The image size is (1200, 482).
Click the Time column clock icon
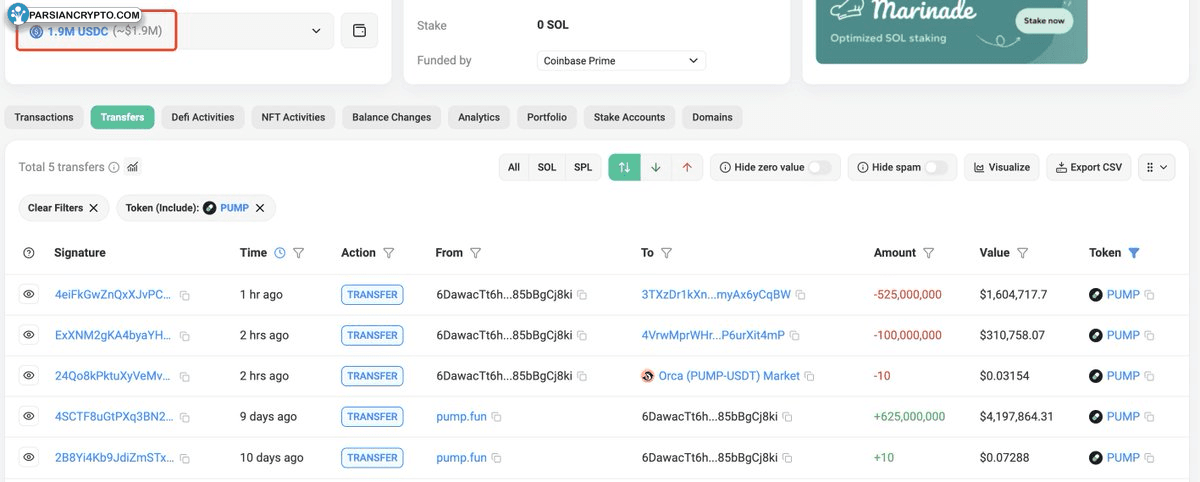click(x=280, y=253)
